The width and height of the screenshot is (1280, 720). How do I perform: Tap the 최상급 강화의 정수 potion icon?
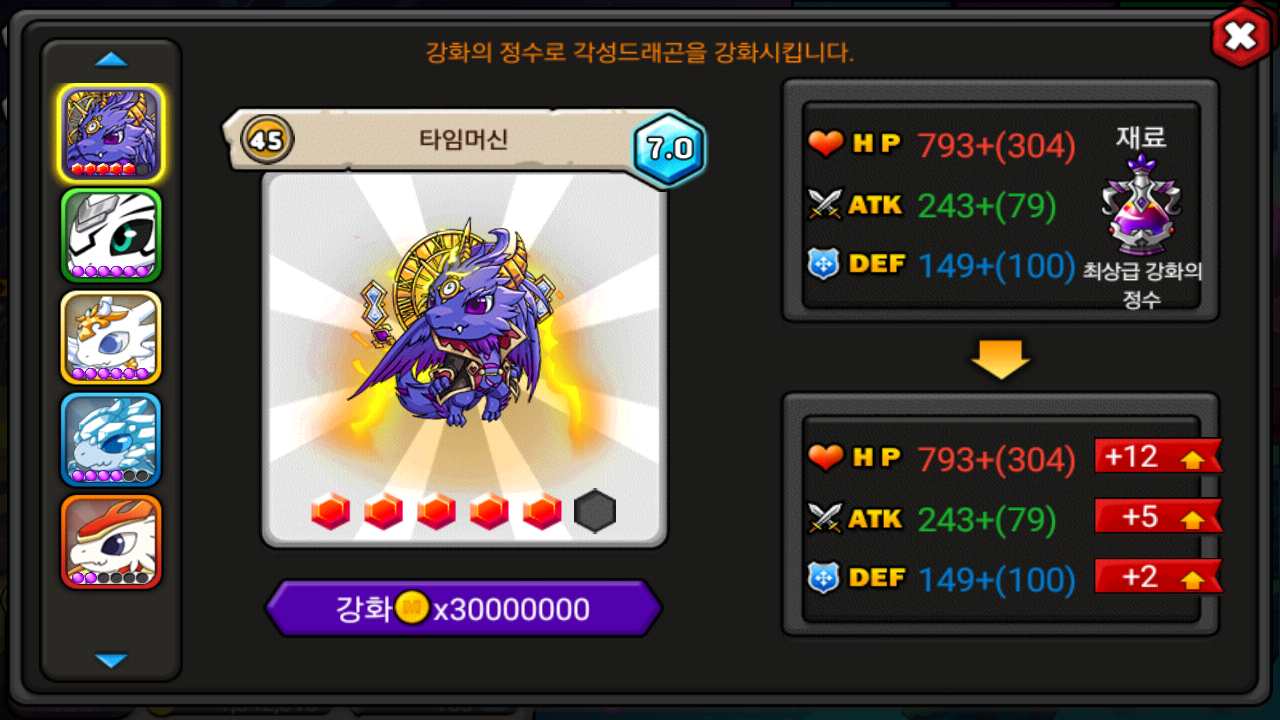1142,205
